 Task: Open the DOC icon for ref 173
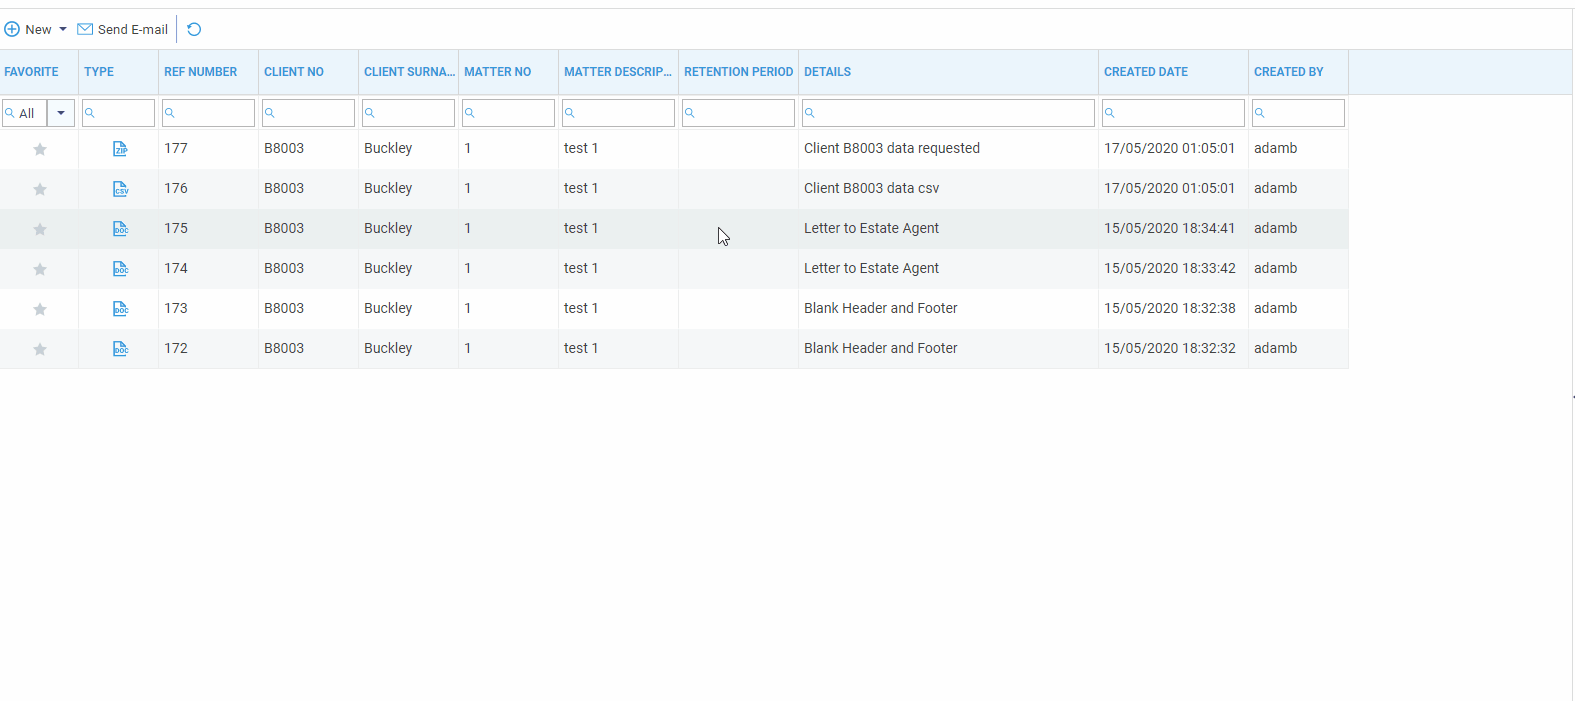pyautogui.click(x=120, y=309)
